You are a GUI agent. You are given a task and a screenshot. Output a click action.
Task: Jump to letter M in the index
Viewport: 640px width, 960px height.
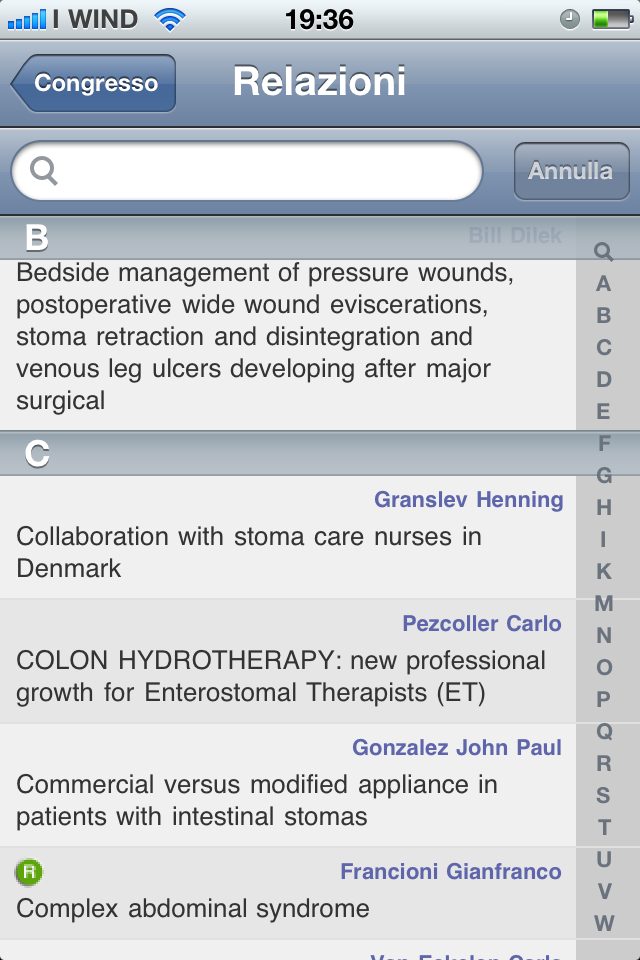pyautogui.click(x=603, y=603)
